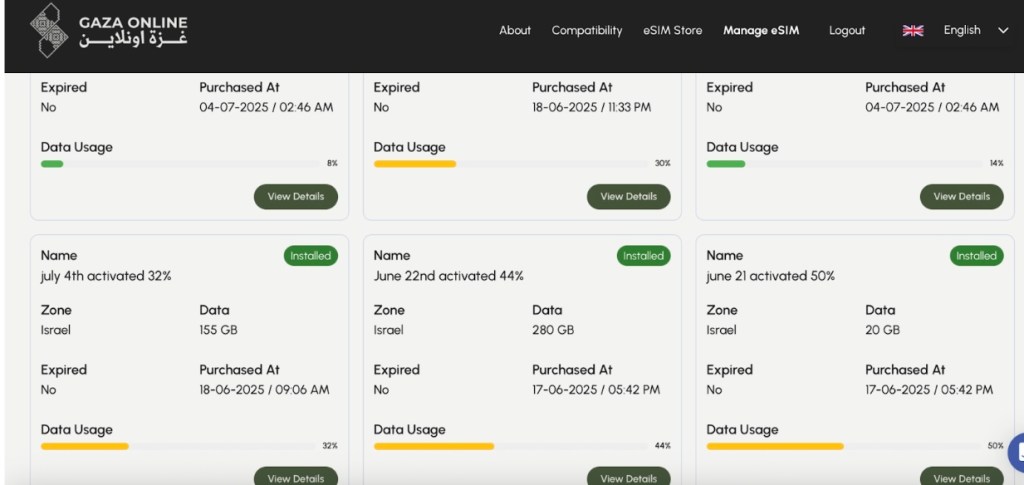Open the eSIM Store
The image size is (1024, 485).
pos(672,30)
